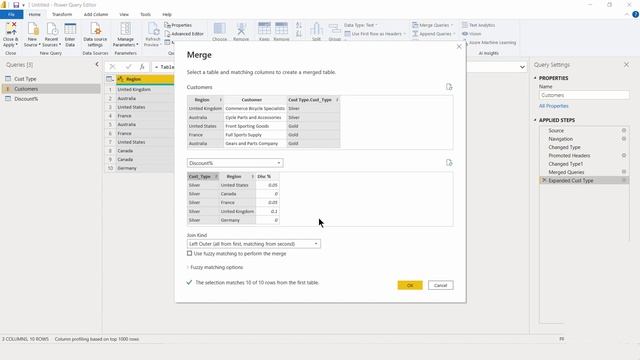
Task: Open gear settings for Source step
Action: coord(624,130)
